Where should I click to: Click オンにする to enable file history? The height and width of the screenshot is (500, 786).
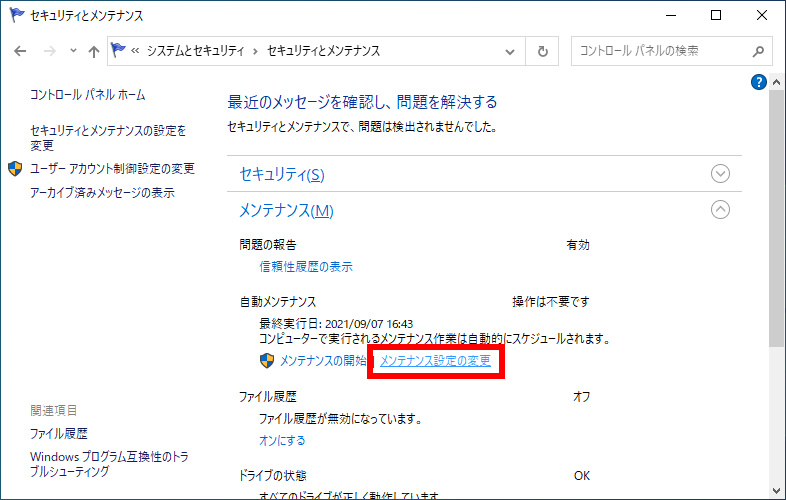[x=282, y=440]
